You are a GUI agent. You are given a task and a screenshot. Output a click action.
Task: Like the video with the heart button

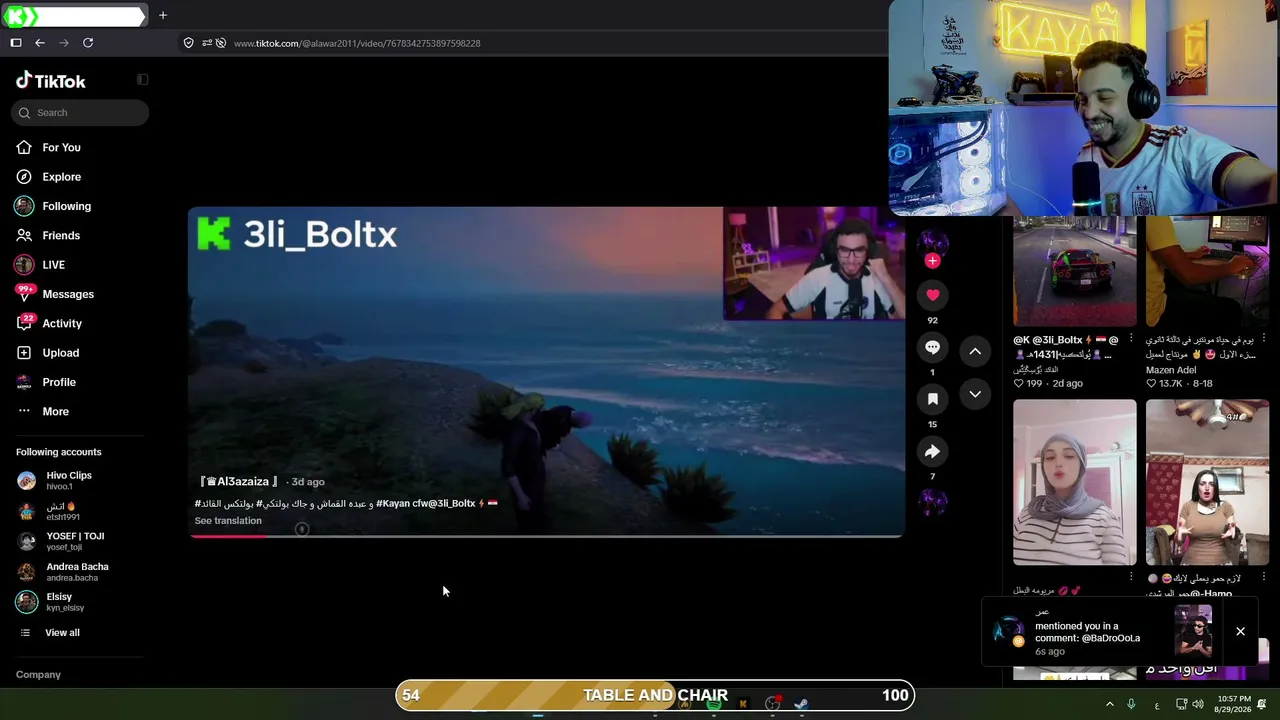(x=932, y=295)
